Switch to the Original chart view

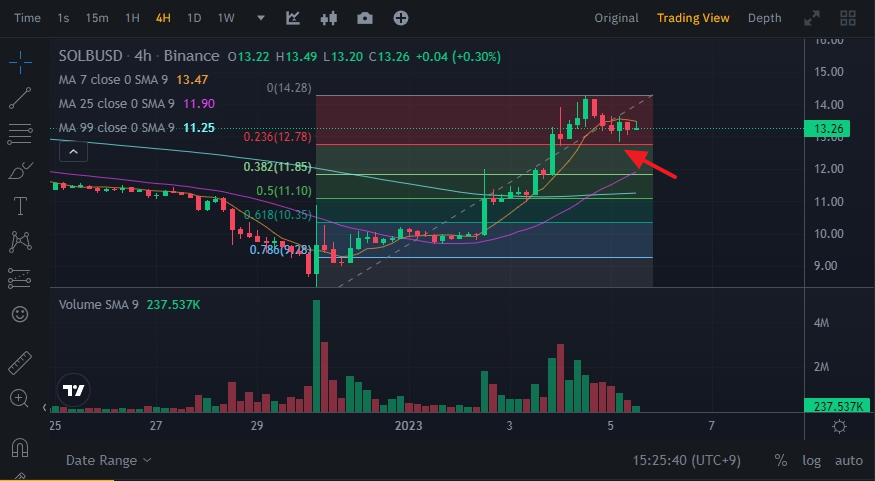(x=616, y=18)
